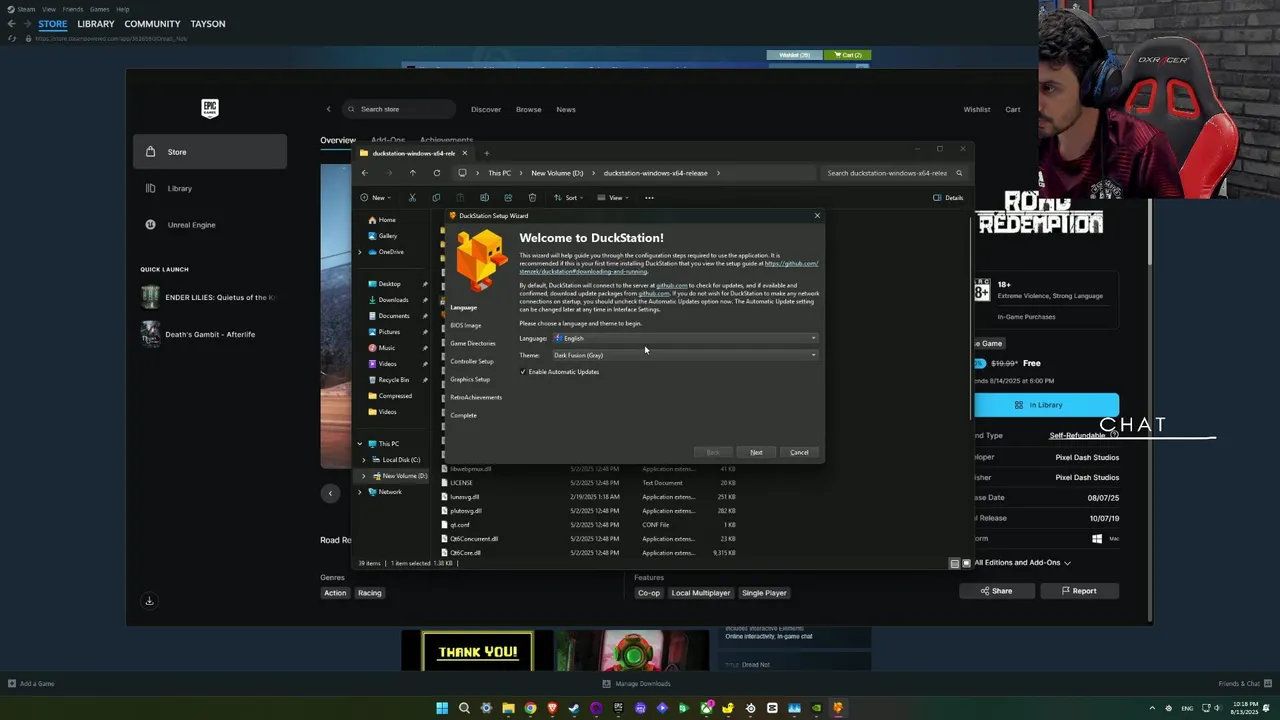Click Next in the DuckStation Setup Wizard
Screen dimensions: 1280x720
click(756, 452)
